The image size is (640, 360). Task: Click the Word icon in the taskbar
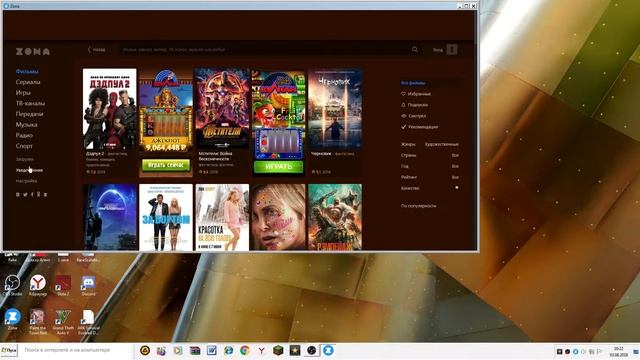[x=211, y=350]
